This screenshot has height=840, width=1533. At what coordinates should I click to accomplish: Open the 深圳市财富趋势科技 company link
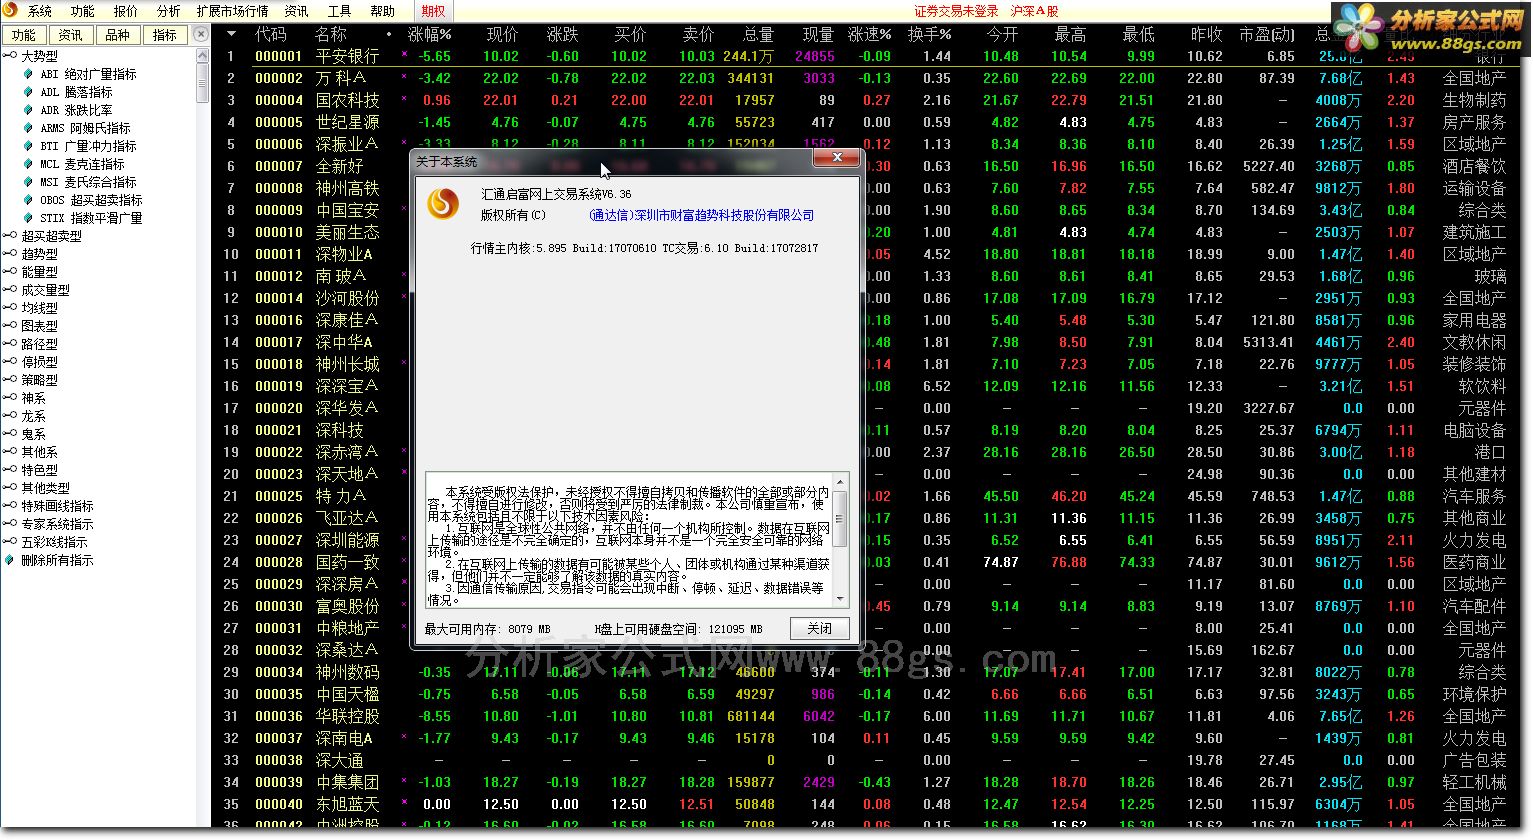701,215
